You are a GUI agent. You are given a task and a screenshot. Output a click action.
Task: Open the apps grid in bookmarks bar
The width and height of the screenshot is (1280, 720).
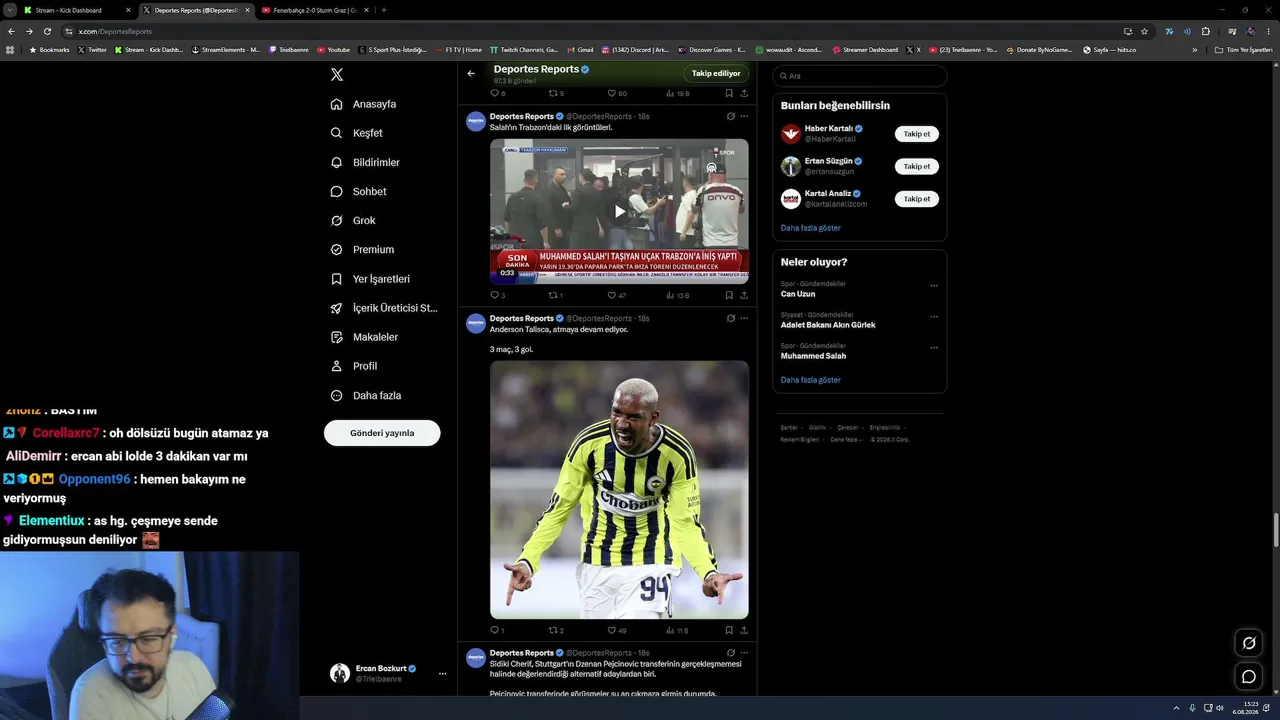click(x=11, y=49)
